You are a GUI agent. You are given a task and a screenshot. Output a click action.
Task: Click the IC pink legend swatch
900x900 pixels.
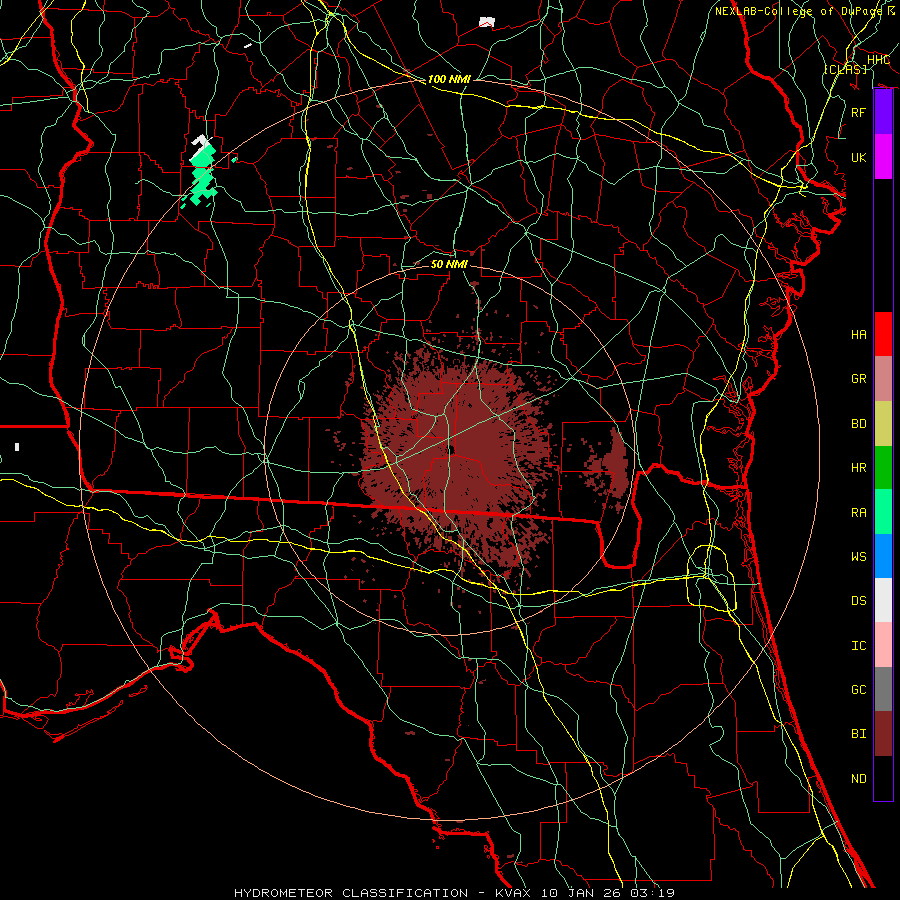coord(883,645)
